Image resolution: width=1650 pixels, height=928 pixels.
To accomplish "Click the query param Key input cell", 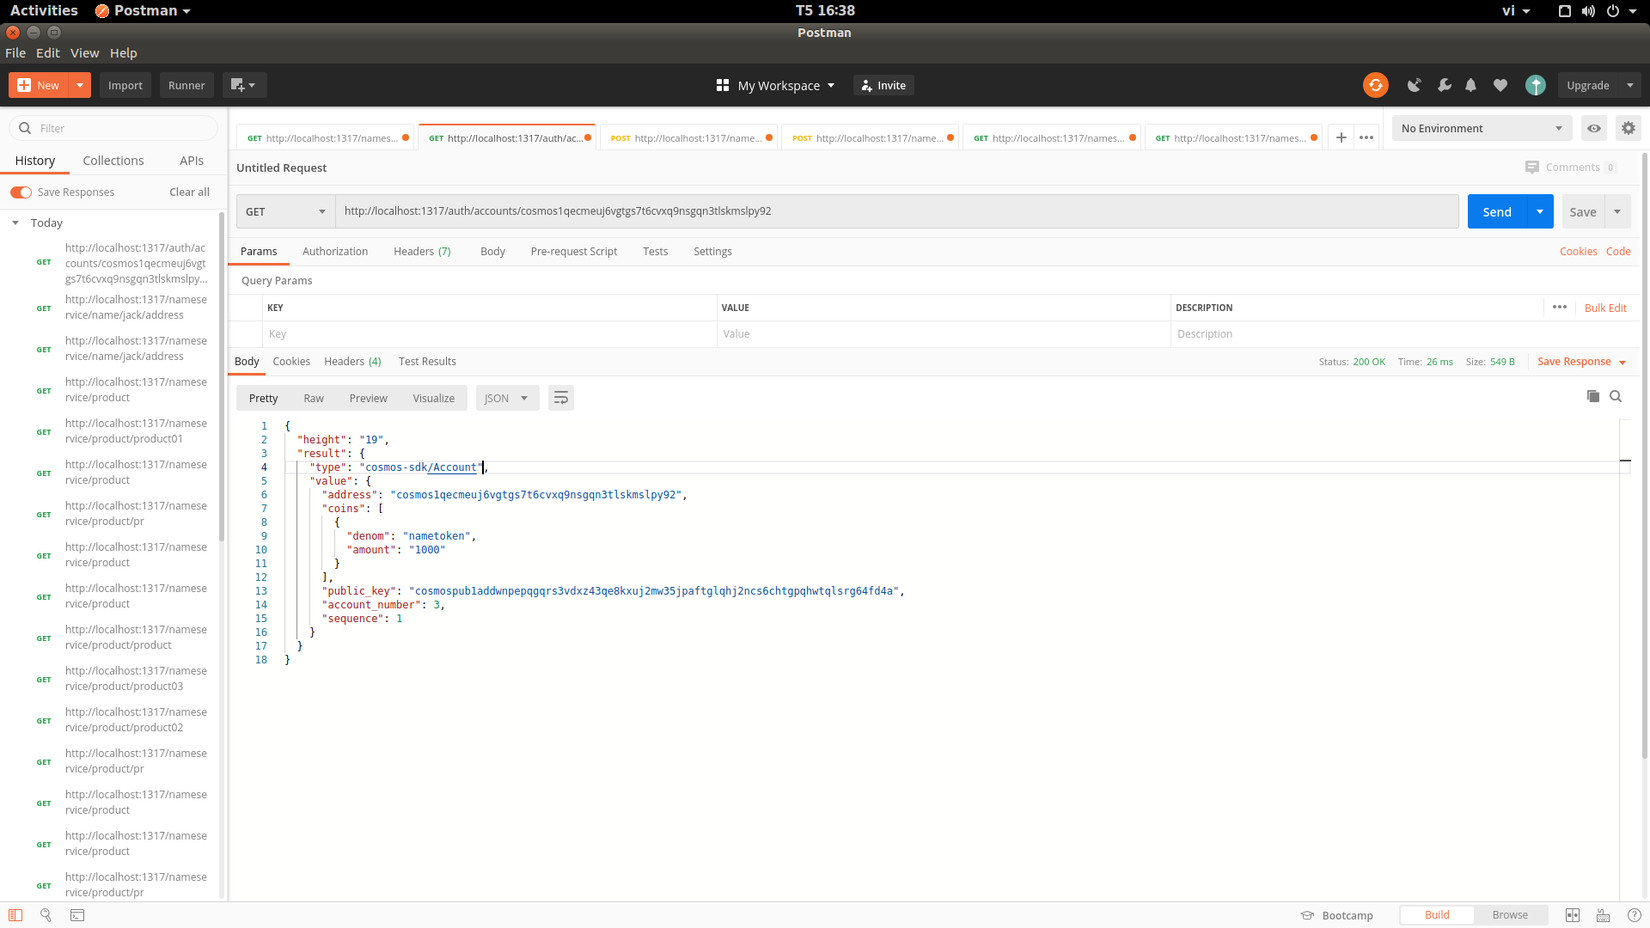I will pos(490,334).
